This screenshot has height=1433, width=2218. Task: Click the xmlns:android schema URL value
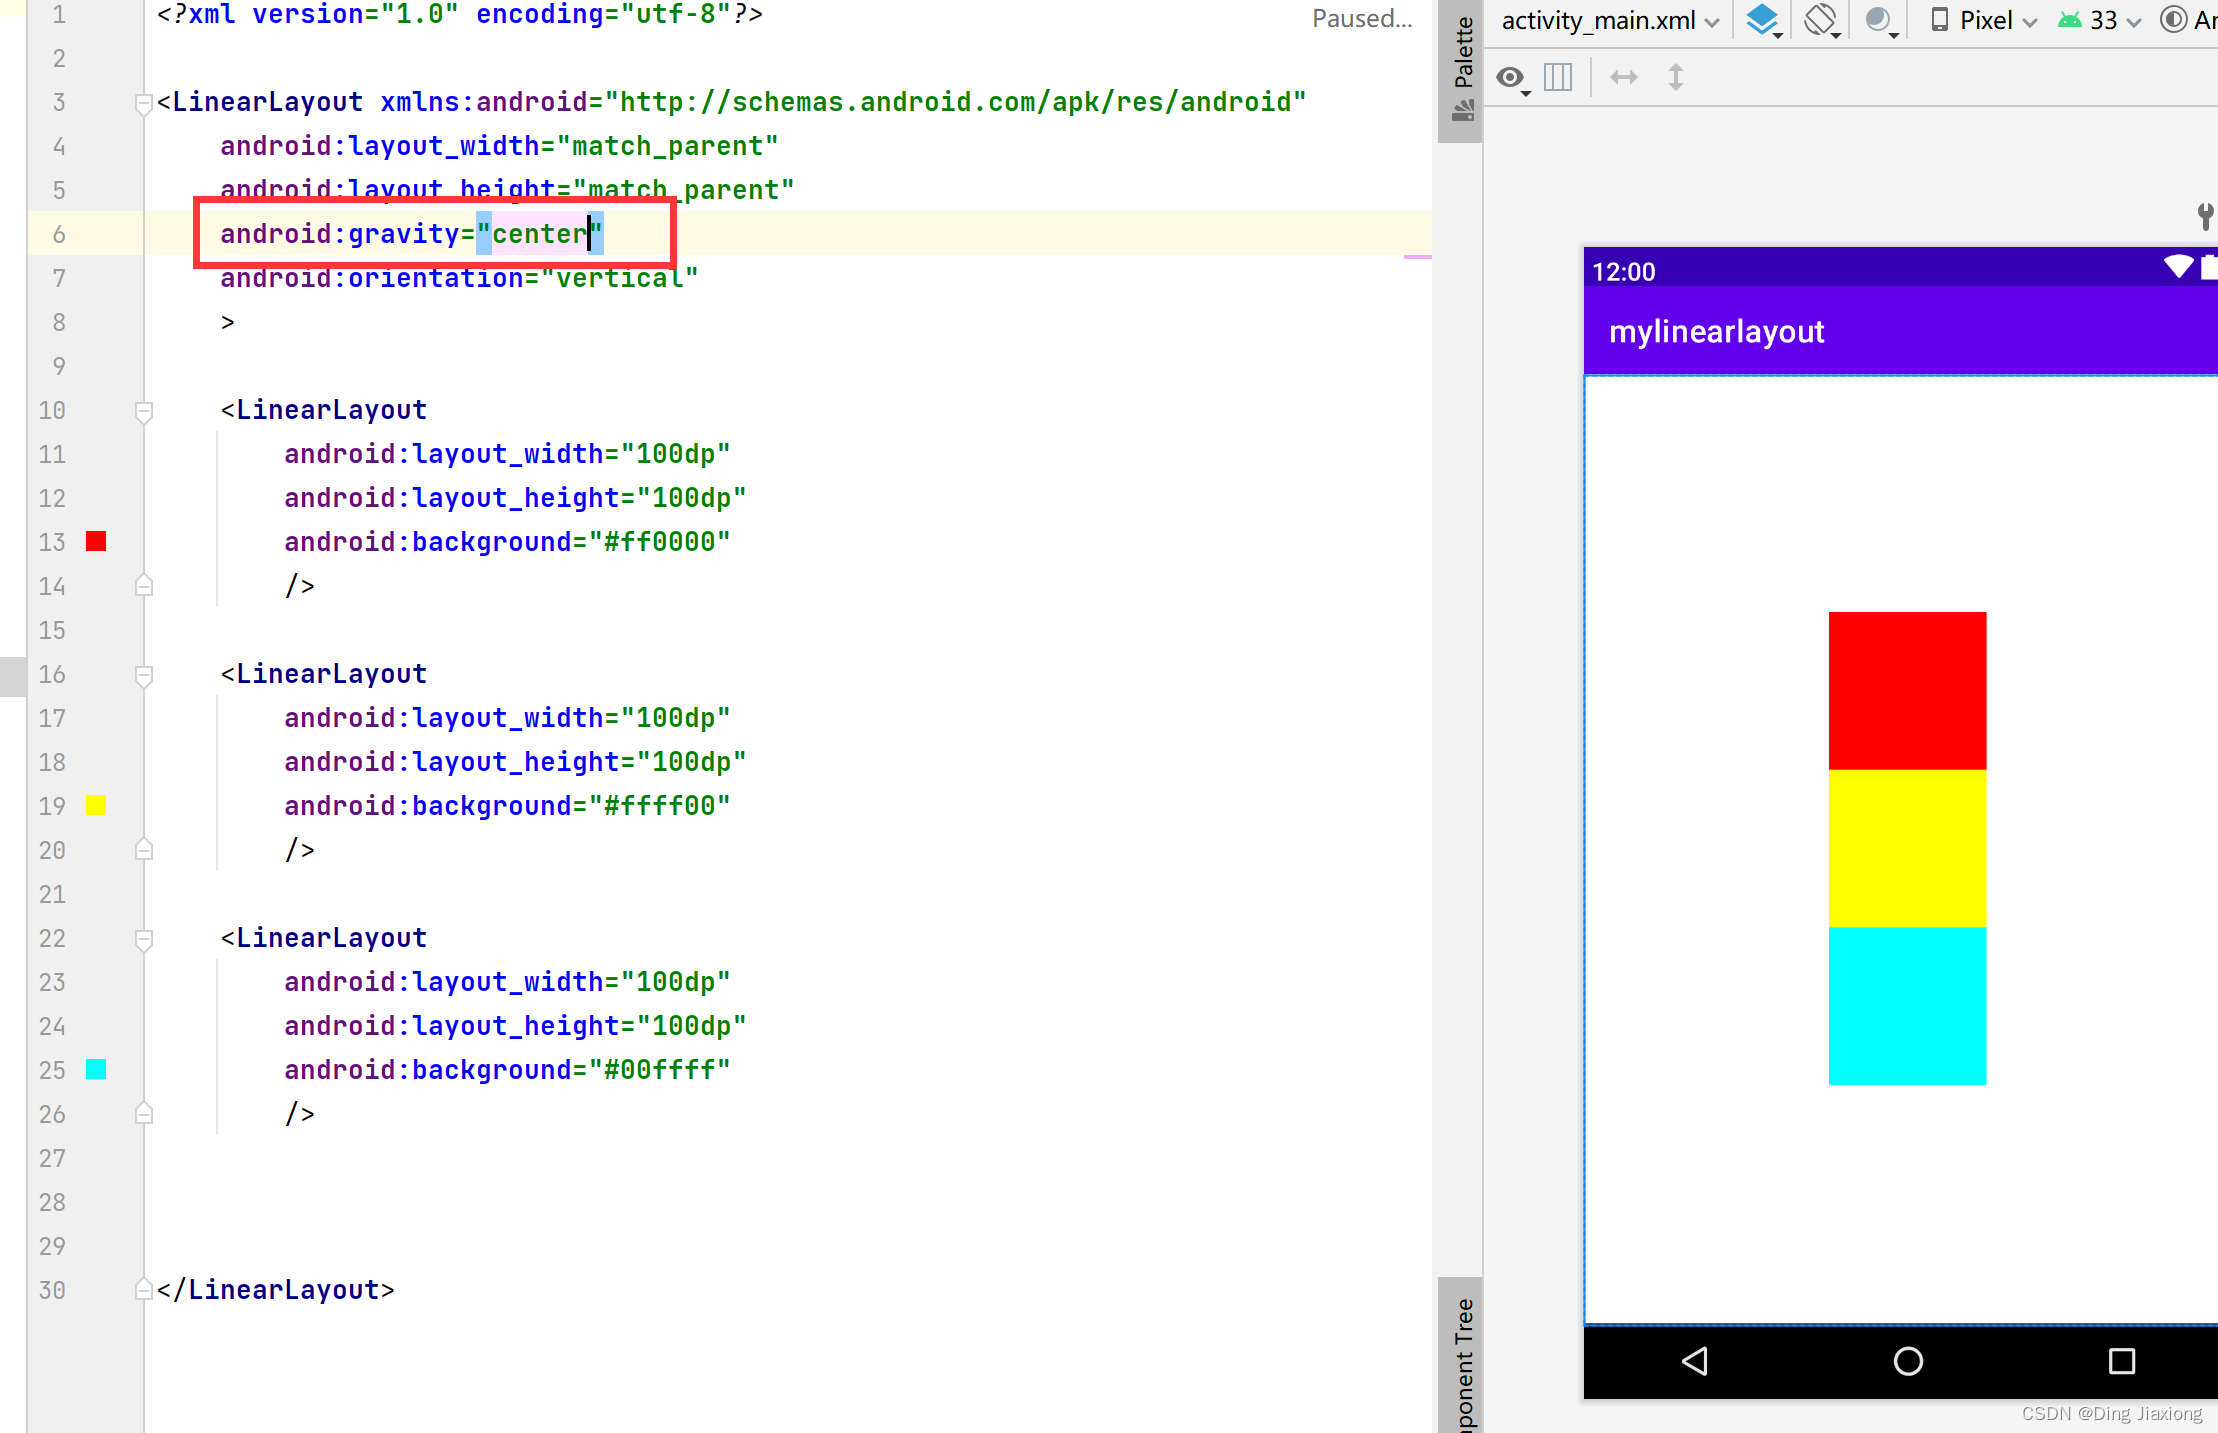955,102
